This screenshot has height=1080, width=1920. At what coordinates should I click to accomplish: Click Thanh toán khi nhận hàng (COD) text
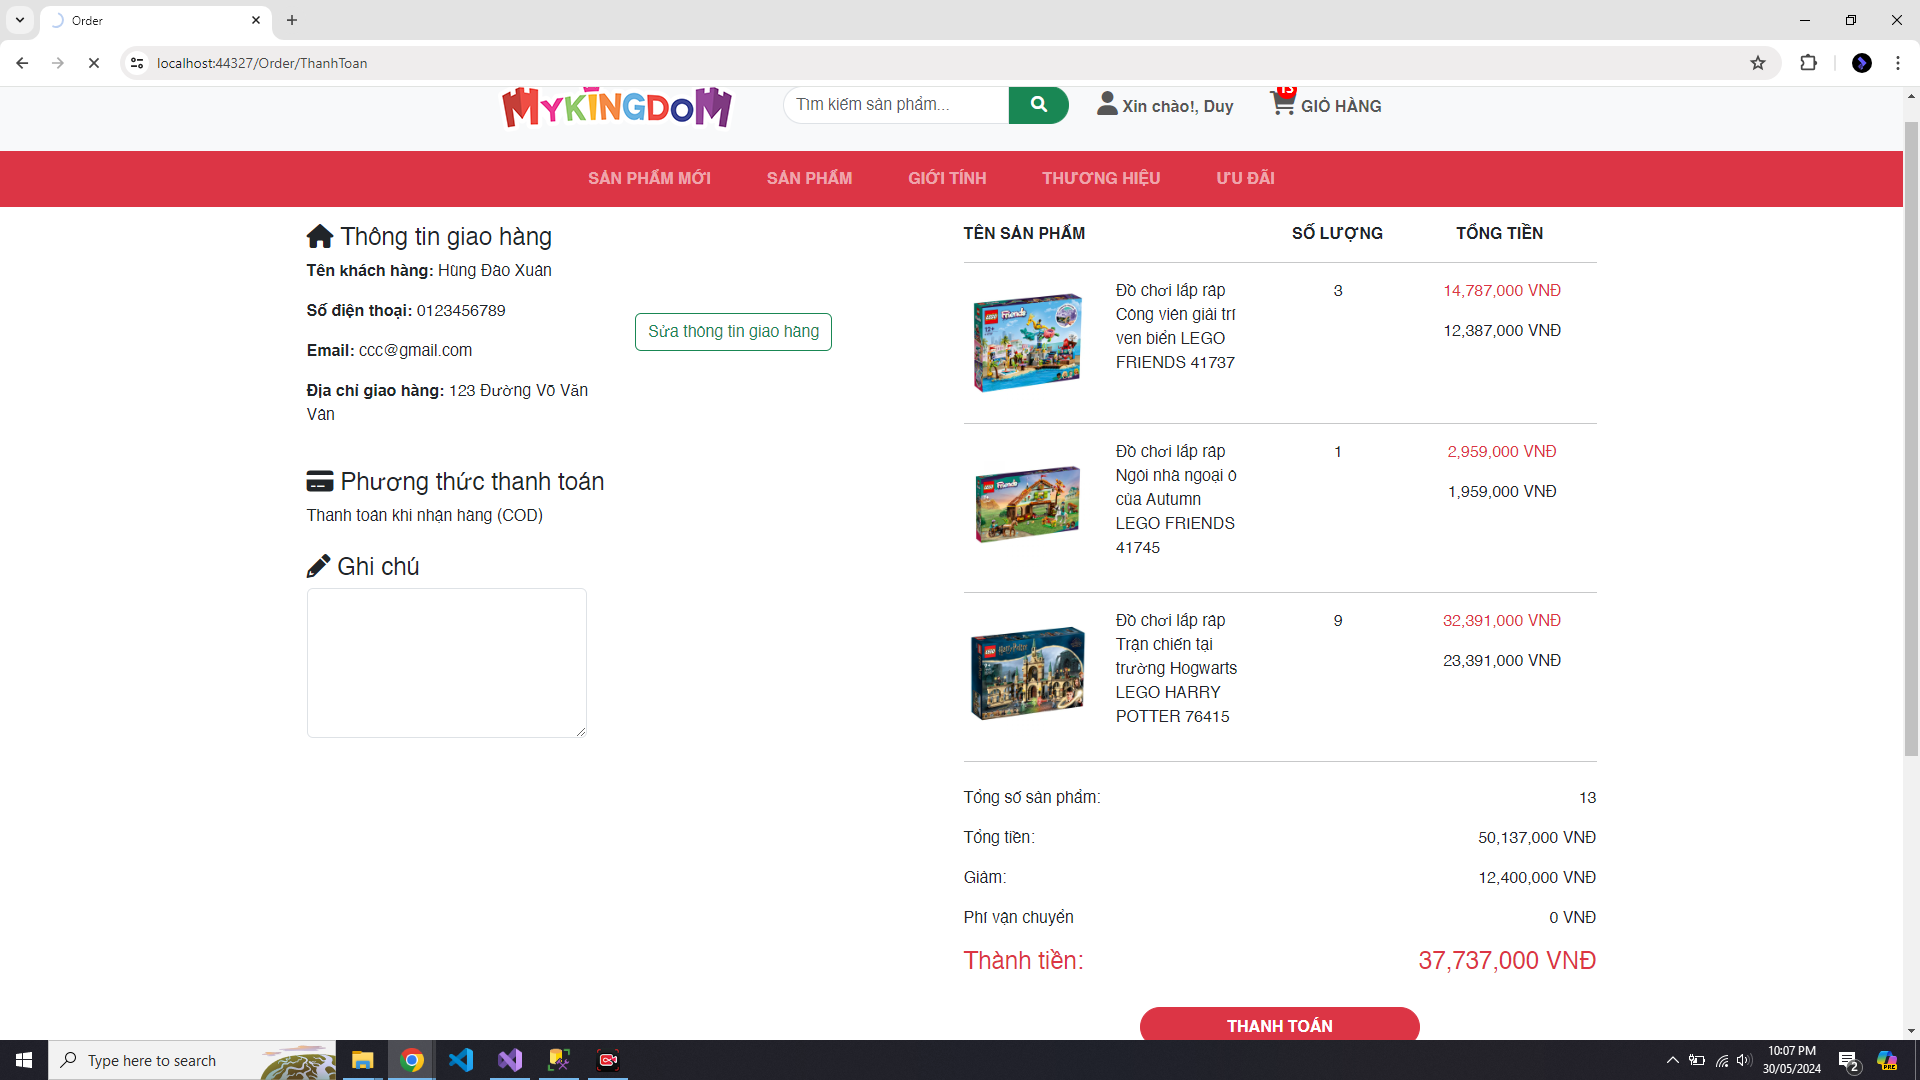tap(425, 515)
